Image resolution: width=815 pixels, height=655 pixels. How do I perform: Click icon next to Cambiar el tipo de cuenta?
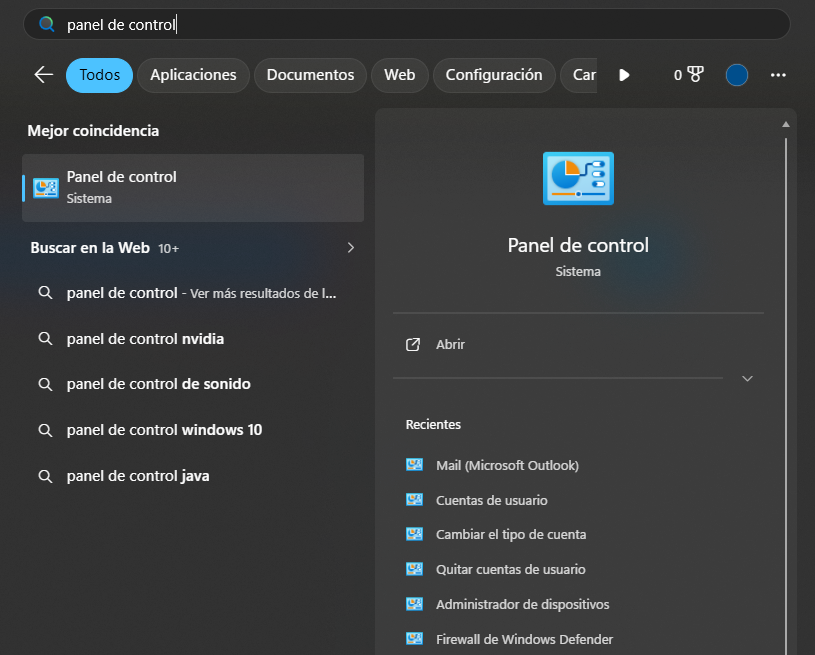[414, 534]
